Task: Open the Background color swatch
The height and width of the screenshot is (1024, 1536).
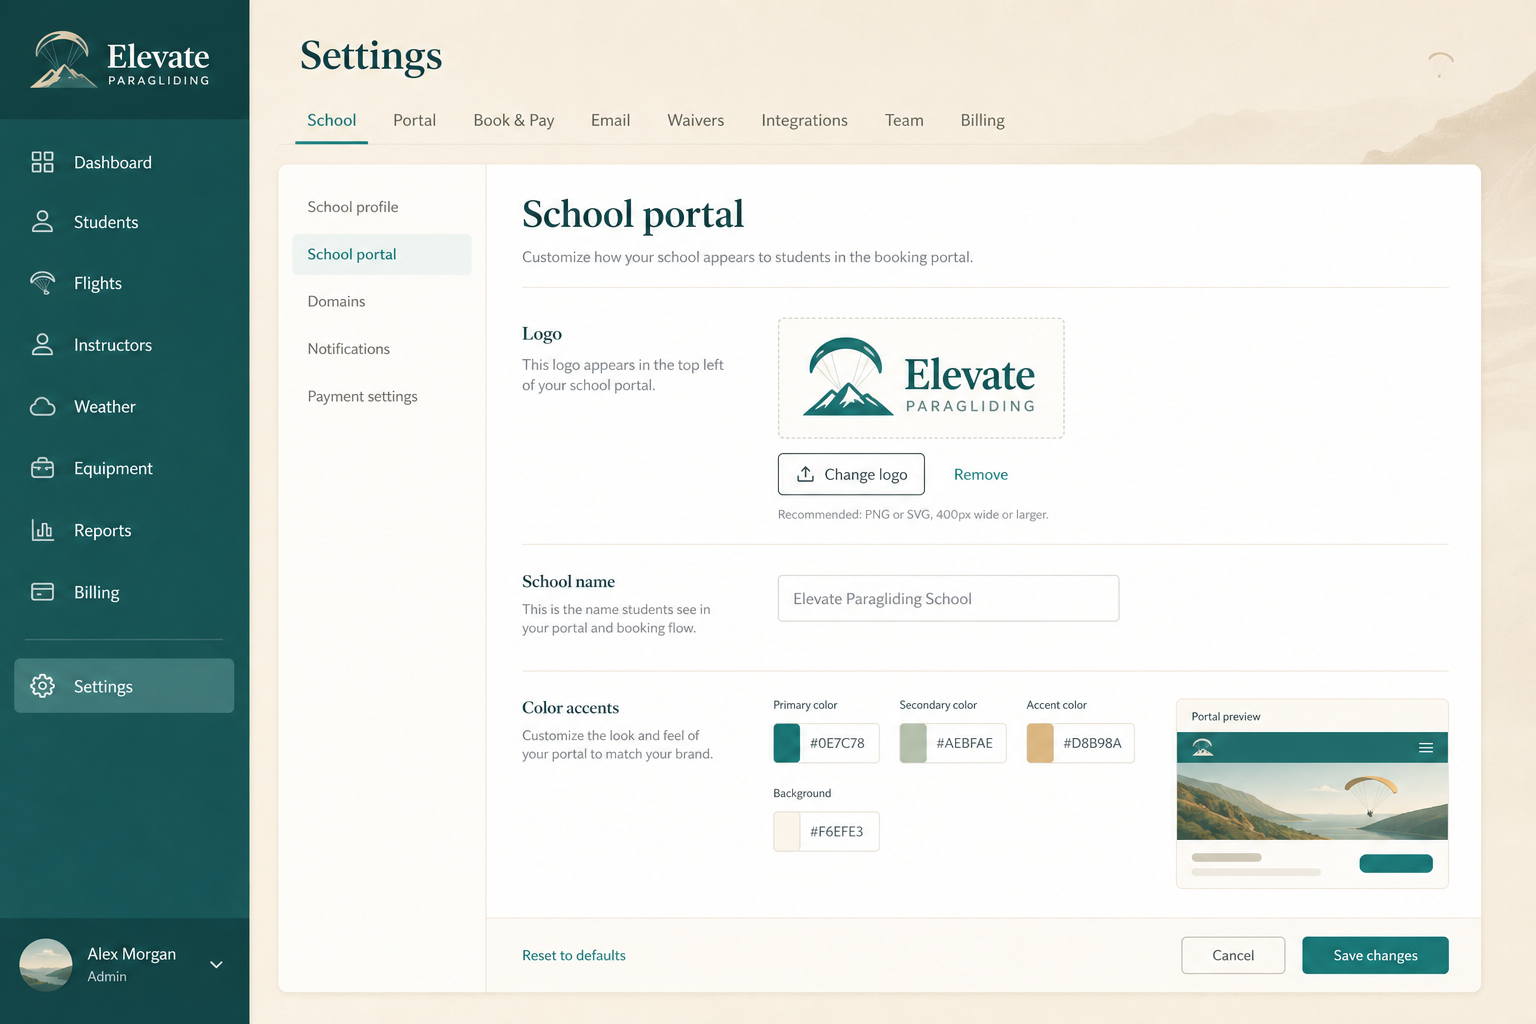Action: [x=787, y=831]
